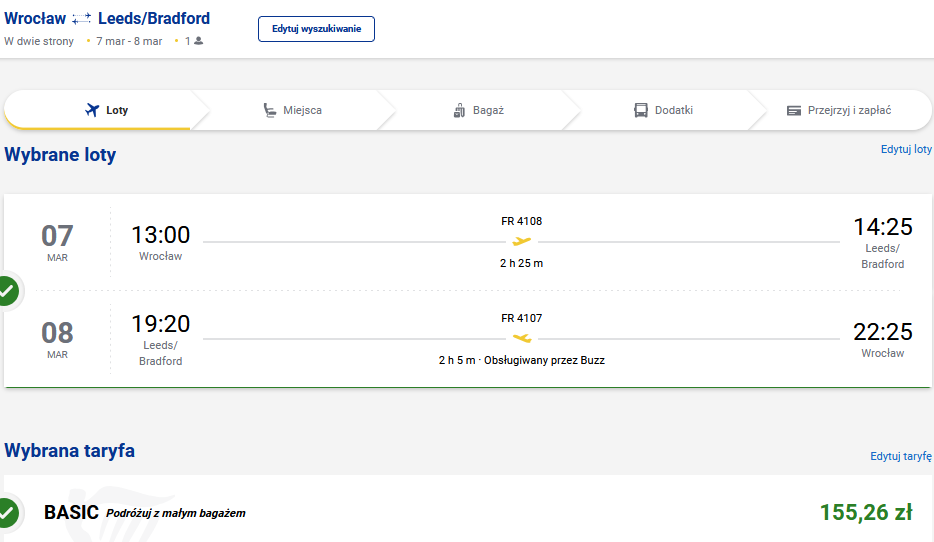
Task: Click the luggage icon beside Bagaż
Action: click(459, 110)
